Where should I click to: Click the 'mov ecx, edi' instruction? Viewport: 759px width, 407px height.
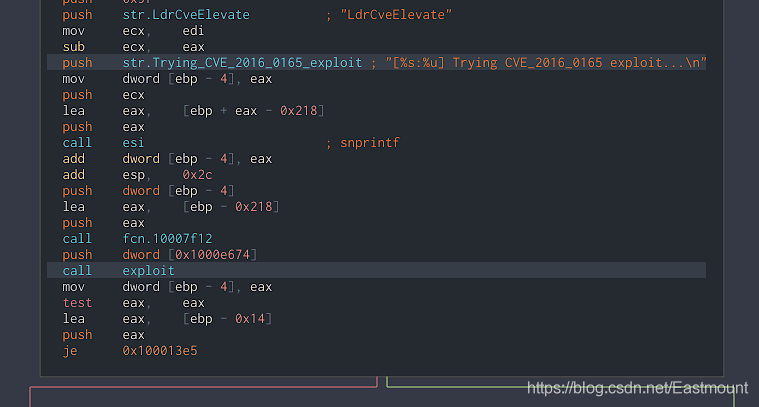(x=134, y=31)
